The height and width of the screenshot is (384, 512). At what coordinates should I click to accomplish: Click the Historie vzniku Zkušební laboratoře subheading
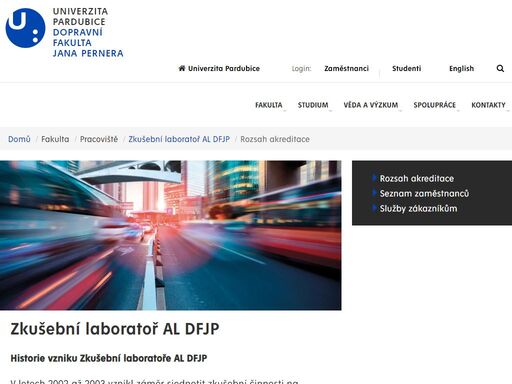pyautogui.click(x=109, y=358)
